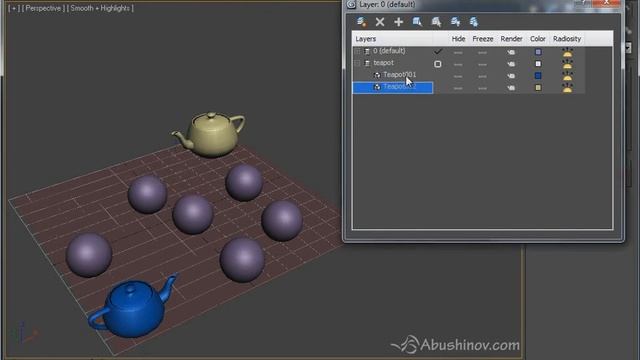The image size is (640, 360).
Task: Open the blue color swatch for Teapot001
Action: pyautogui.click(x=538, y=76)
